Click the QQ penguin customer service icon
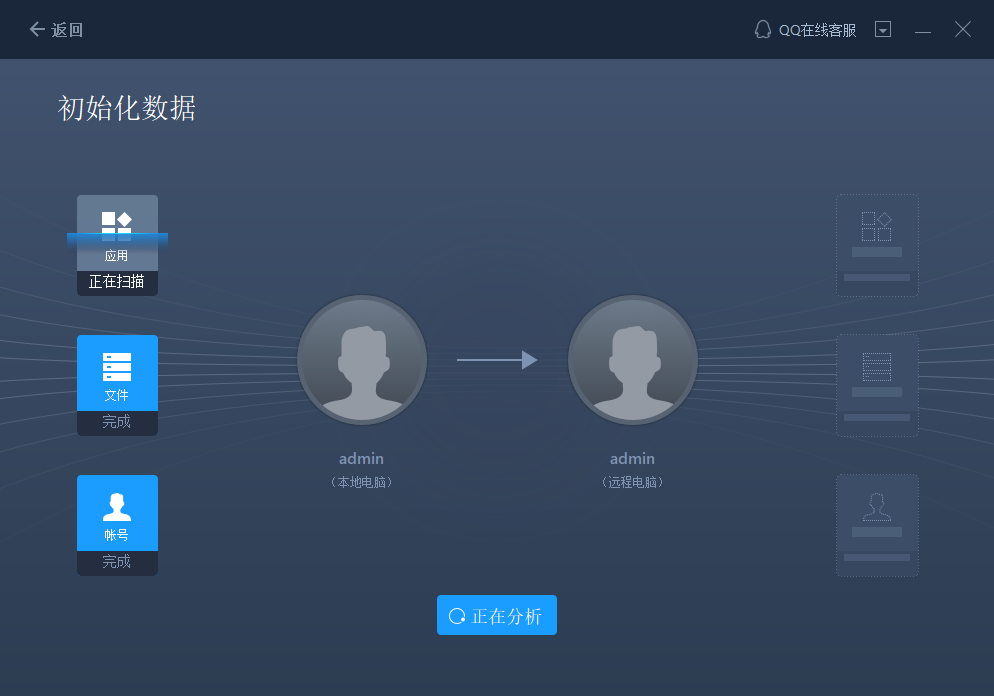 [761, 29]
